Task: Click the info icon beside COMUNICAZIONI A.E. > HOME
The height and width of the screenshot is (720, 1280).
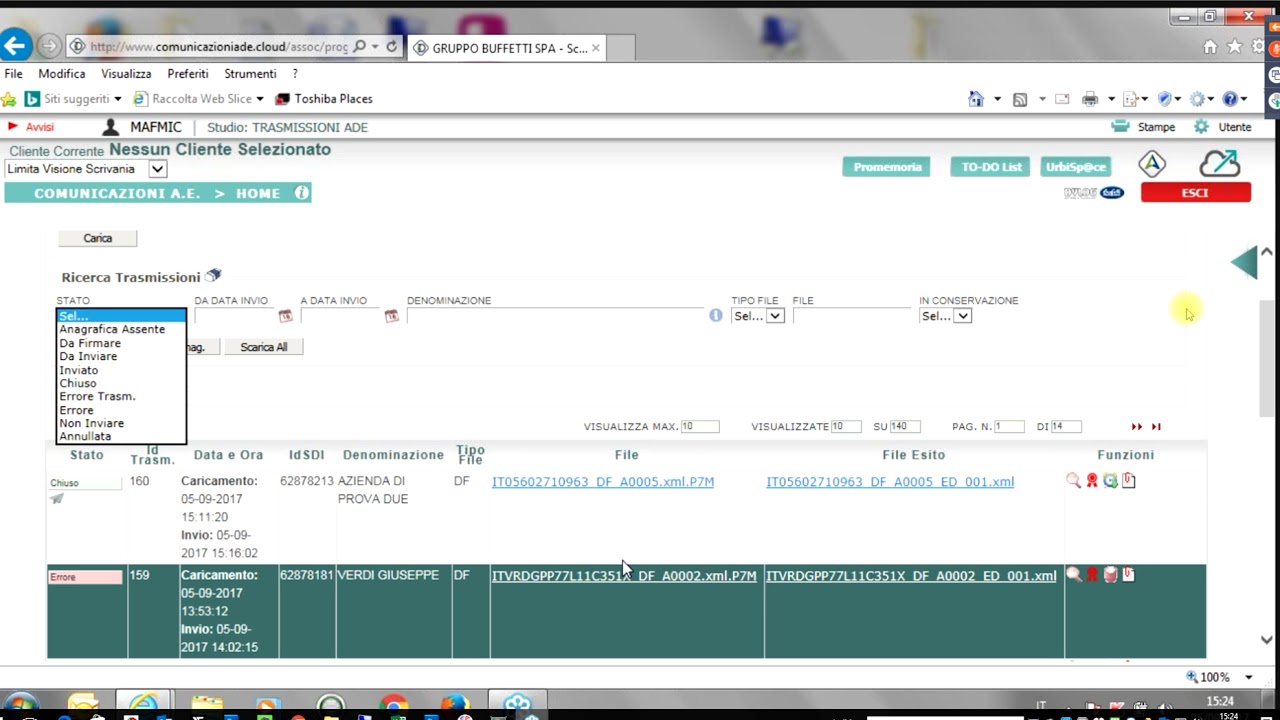Action: (x=302, y=193)
